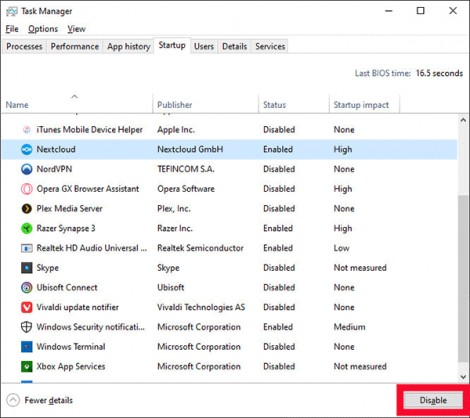Viewport: 470px width, 418px height.
Task: Click the scrollbar down arrow
Action: (463, 377)
